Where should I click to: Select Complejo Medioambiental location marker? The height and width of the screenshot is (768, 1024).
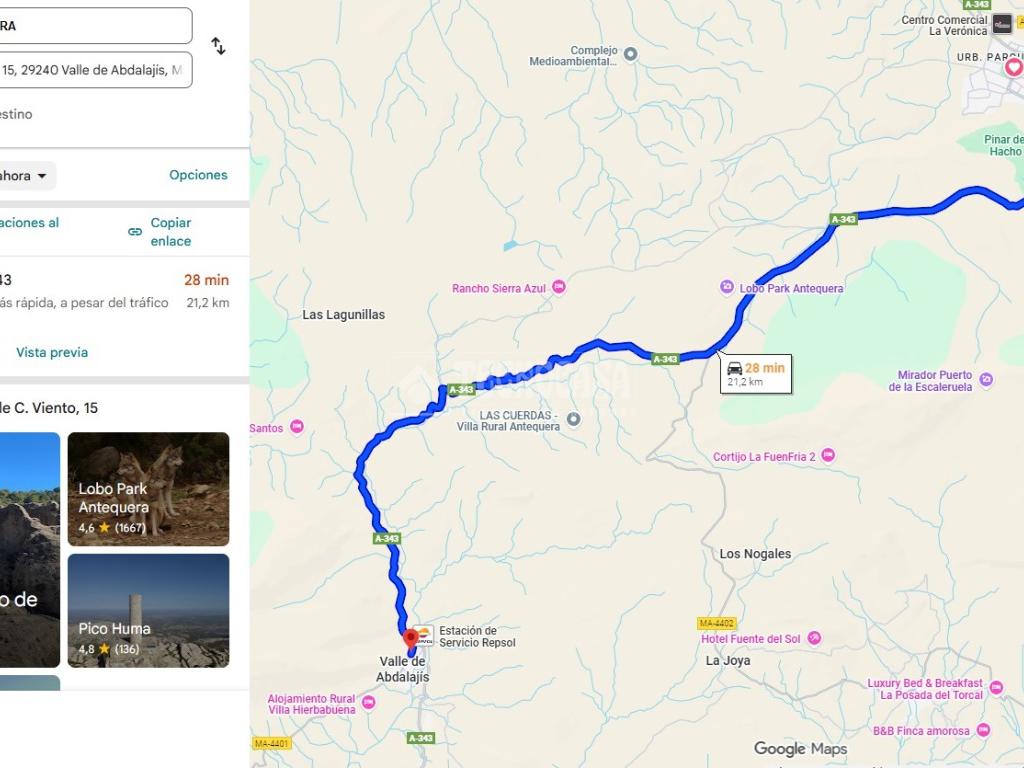630,54
